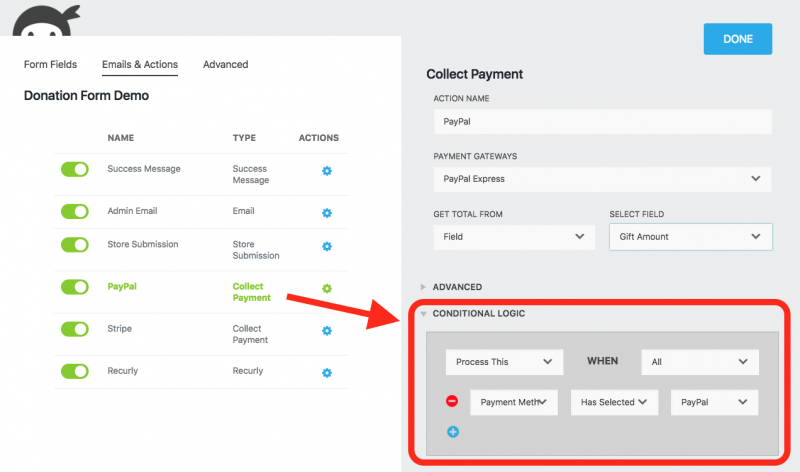Switch to the Form Fields tab
The image size is (800, 472).
[x=51, y=64]
